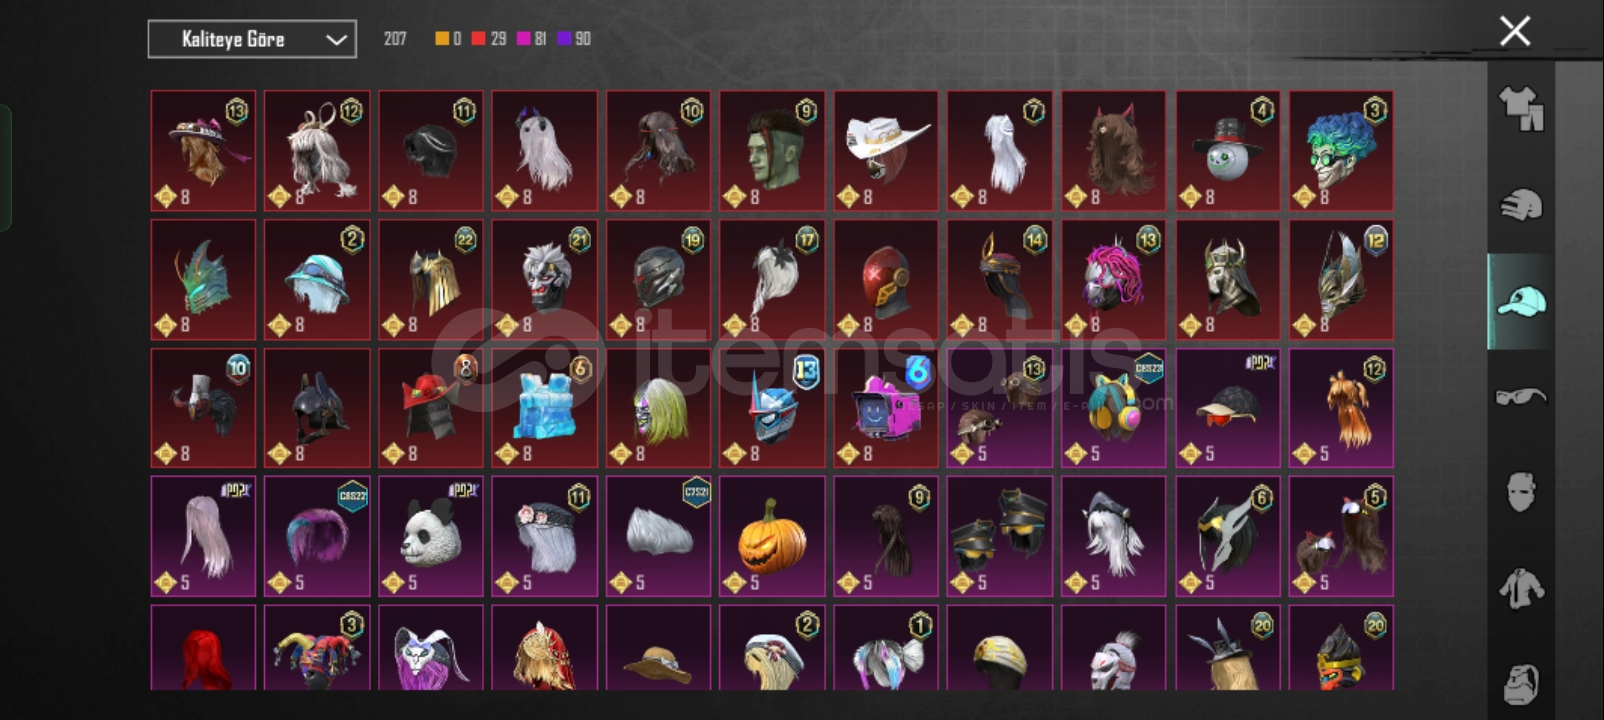Filter by the pink quality swatch
The height and width of the screenshot is (720, 1604).
tap(523, 38)
